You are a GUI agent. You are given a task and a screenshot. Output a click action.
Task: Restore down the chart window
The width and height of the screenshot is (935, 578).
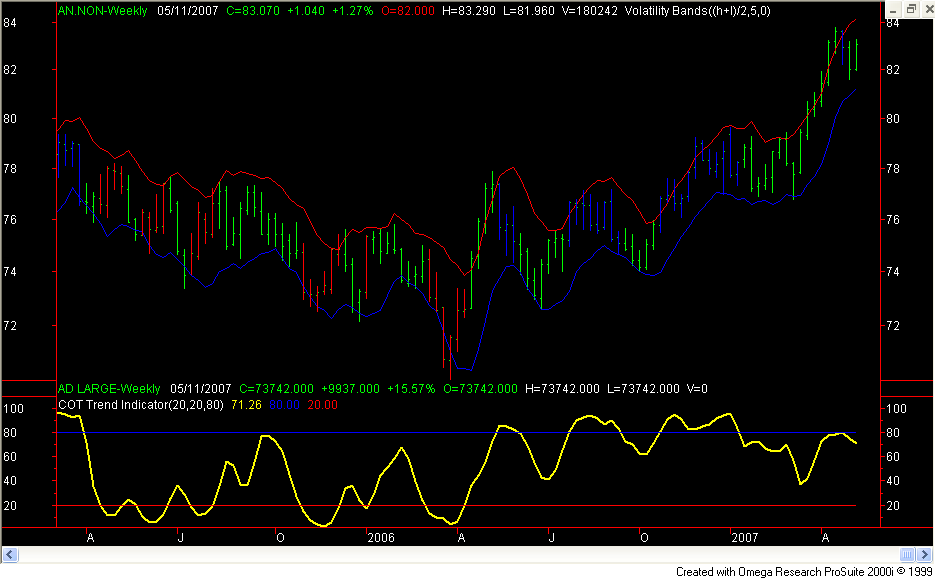click(911, 10)
